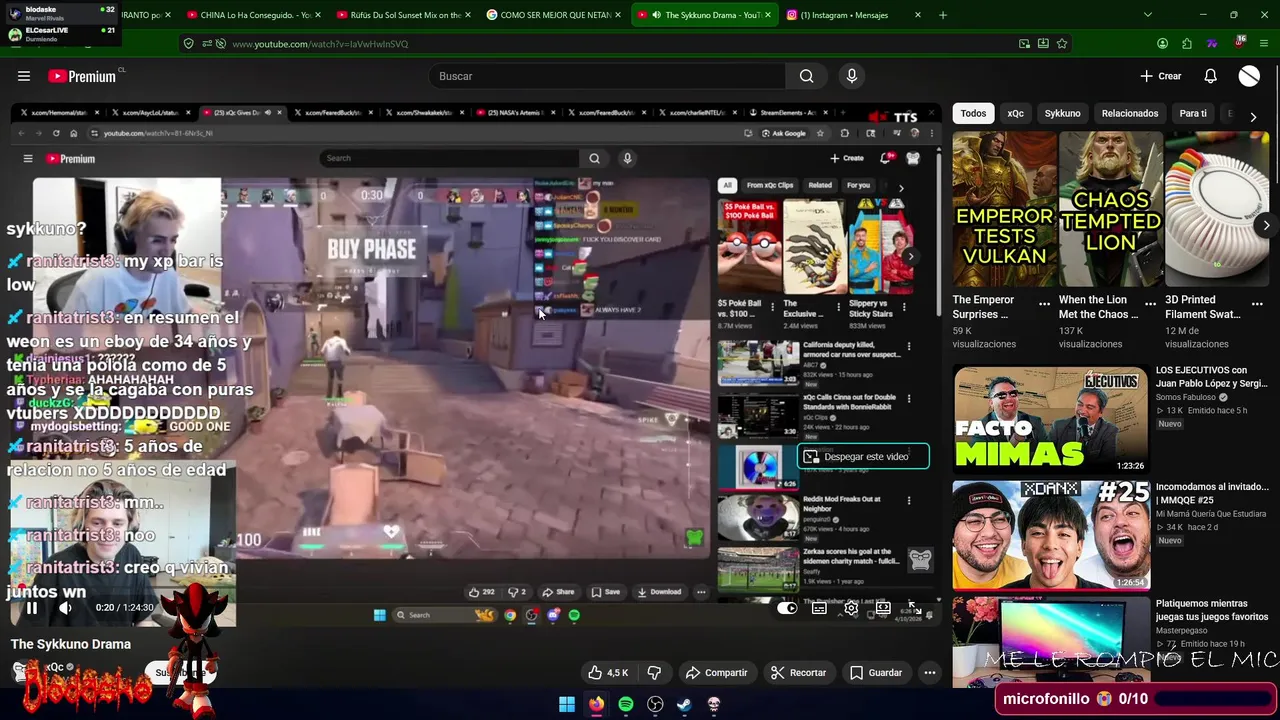The height and width of the screenshot is (720, 1280).
Task: Open Chaos Tempted Lion thumbnail
Action: click(x=1110, y=209)
